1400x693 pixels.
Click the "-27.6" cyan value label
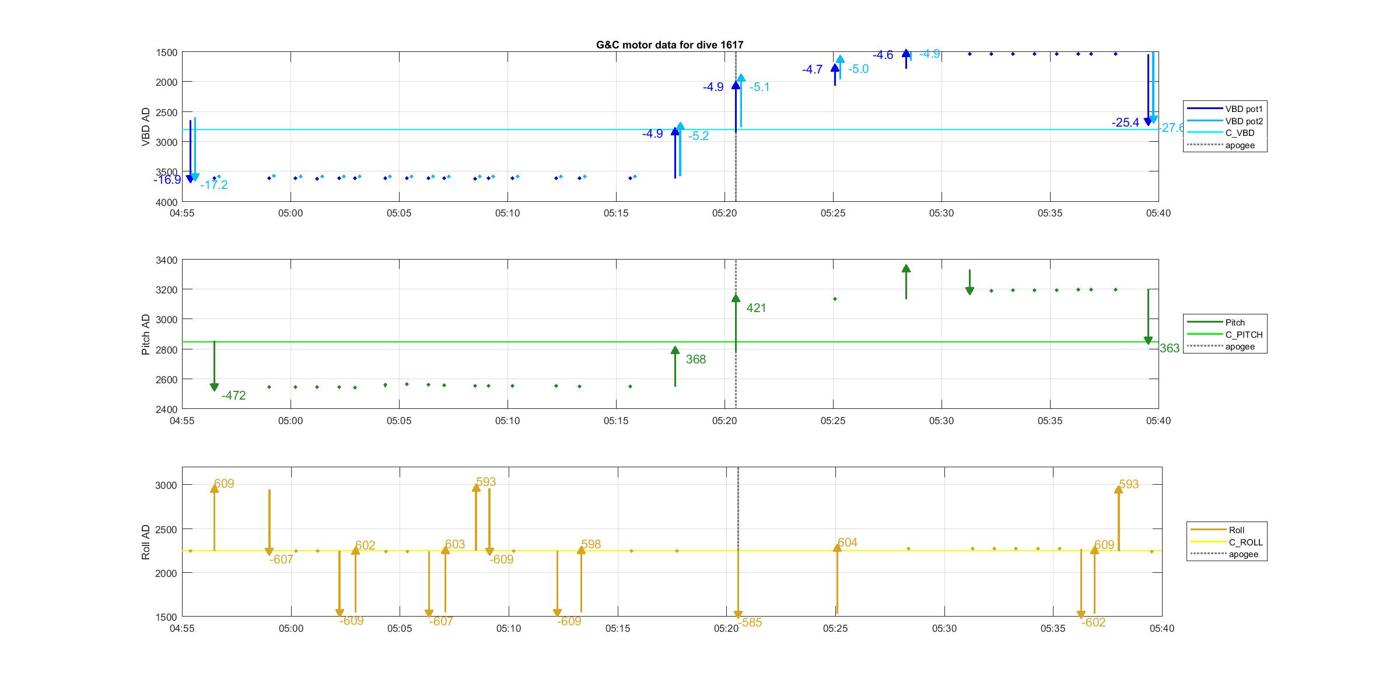point(1170,128)
